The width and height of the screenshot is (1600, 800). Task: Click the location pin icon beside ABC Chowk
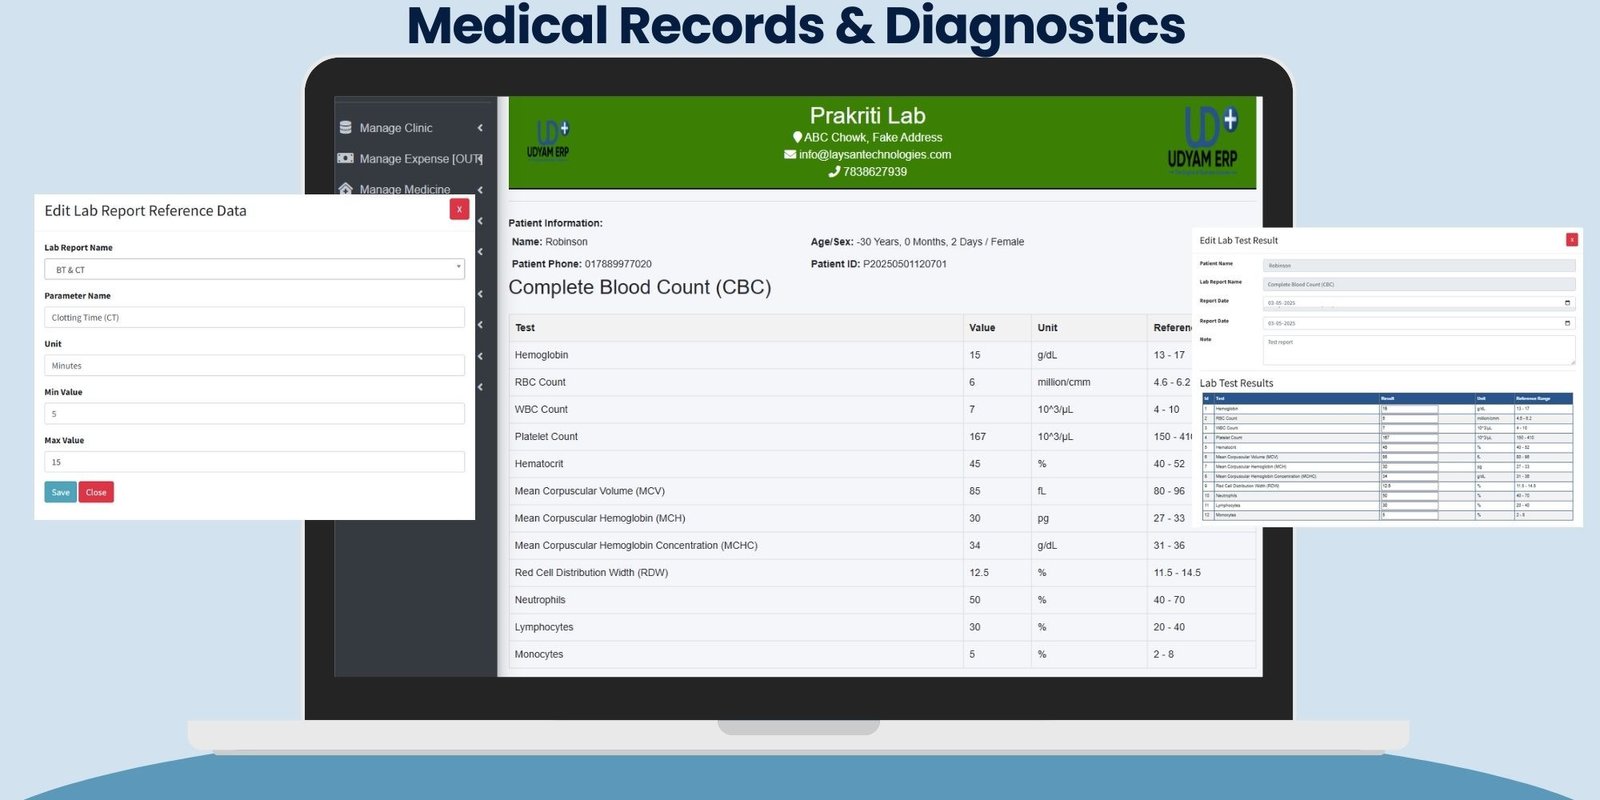(x=797, y=138)
